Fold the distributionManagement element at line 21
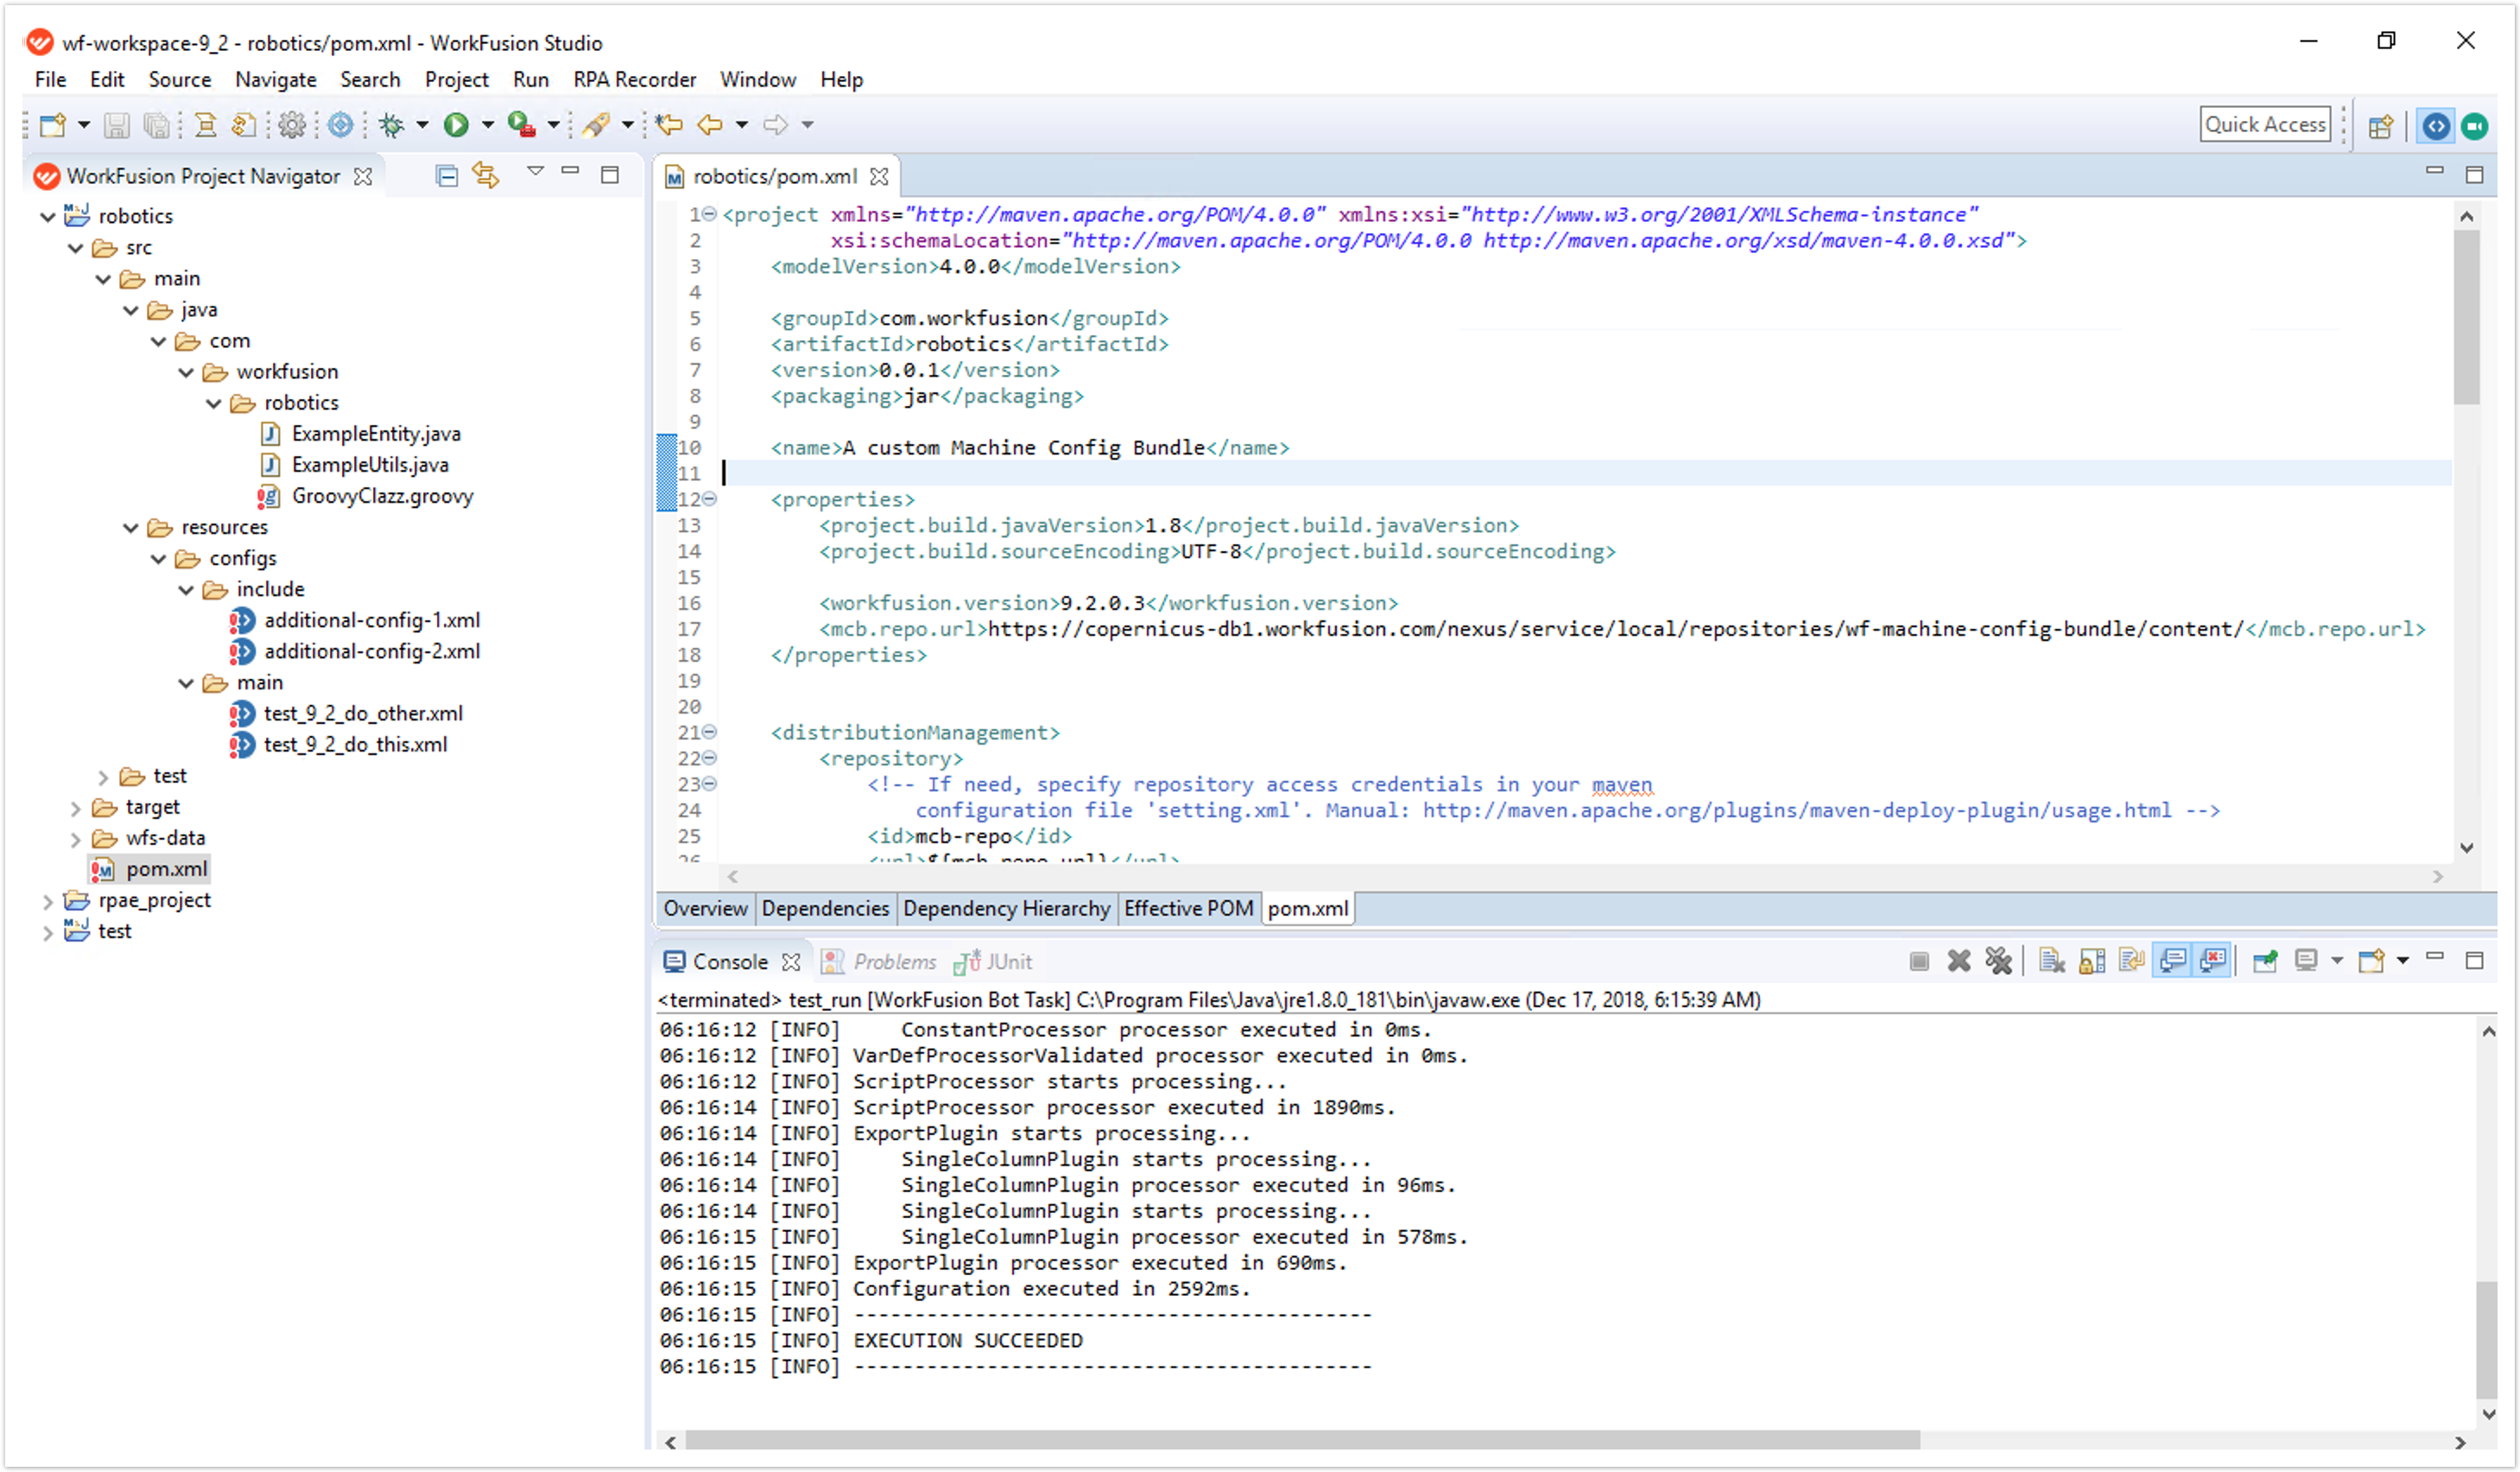The height and width of the screenshot is (1472, 2520). point(709,733)
